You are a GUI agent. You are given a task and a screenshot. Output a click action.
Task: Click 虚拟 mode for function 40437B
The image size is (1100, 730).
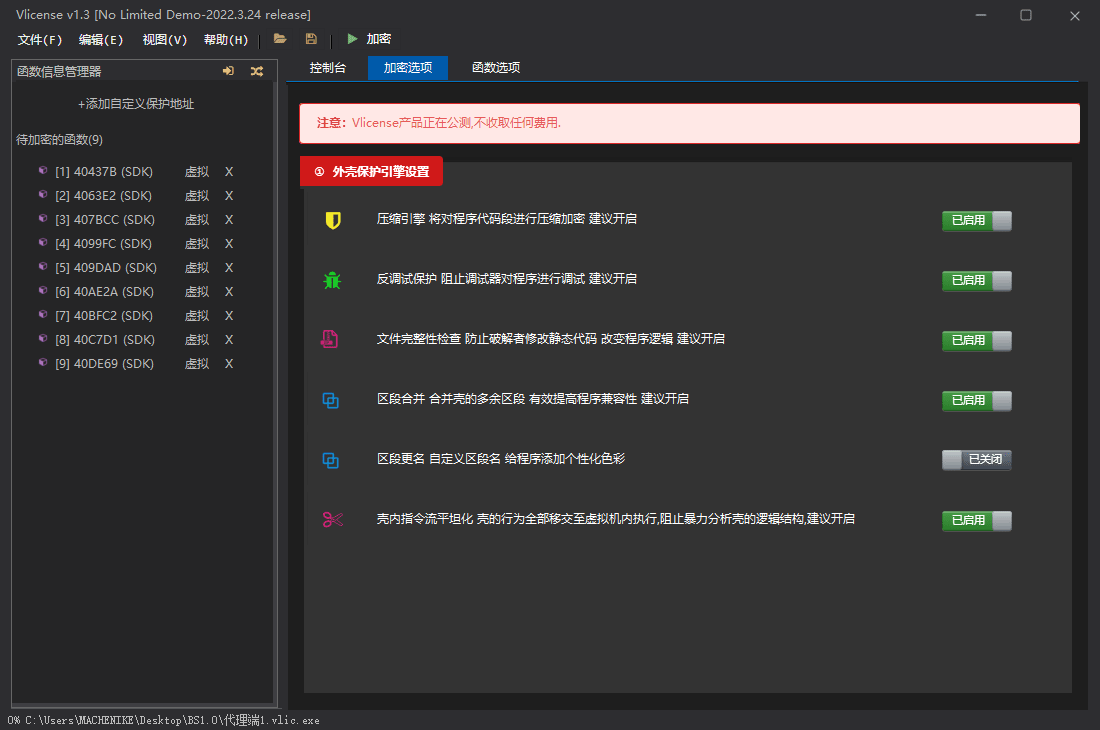point(197,172)
